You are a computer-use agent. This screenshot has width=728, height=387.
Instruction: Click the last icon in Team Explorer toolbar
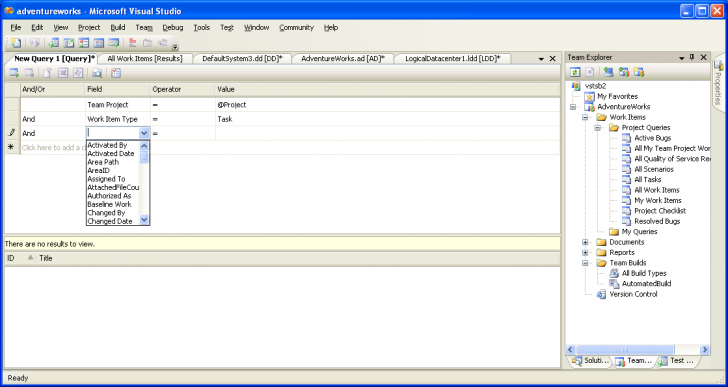[x=639, y=72]
